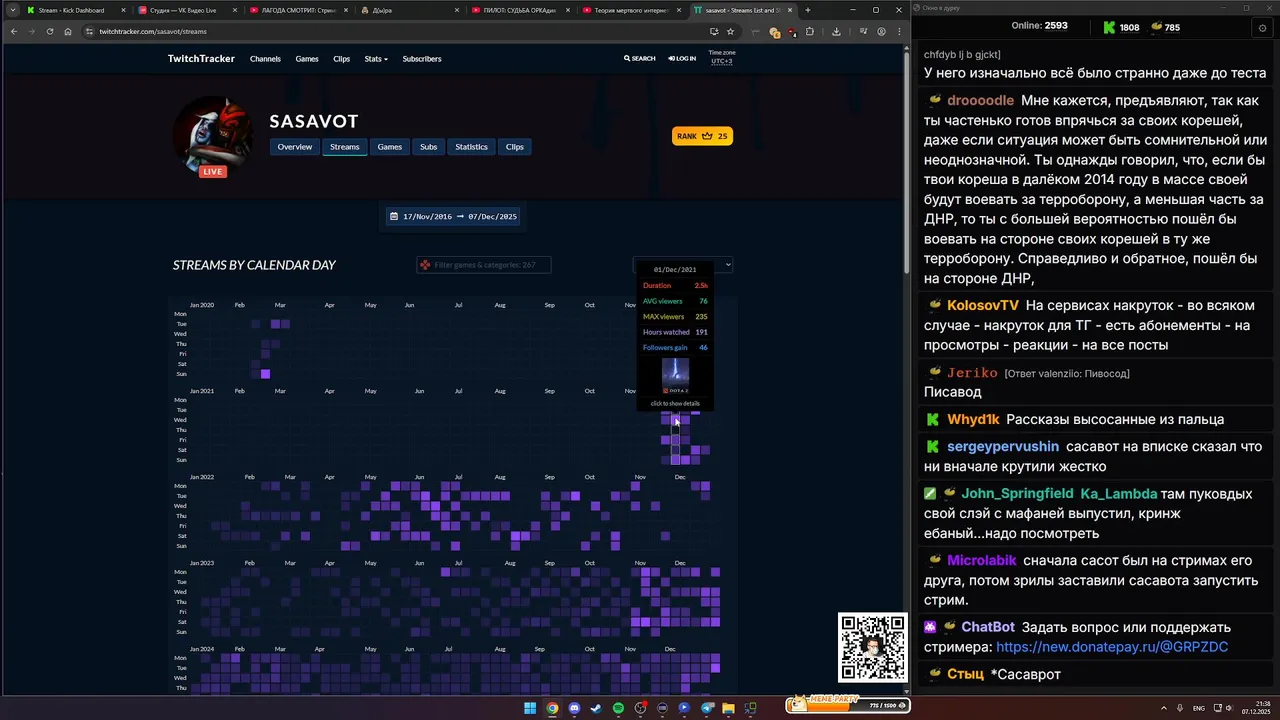This screenshot has width=1280, height=720.
Task: Open Steam from the taskbar
Action: click(x=596, y=708)
